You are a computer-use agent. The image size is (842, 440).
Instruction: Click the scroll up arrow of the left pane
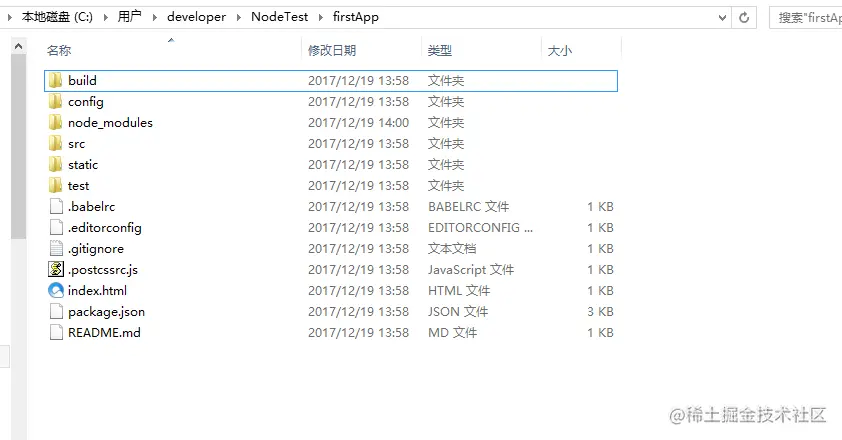click(x=18, y=47)
